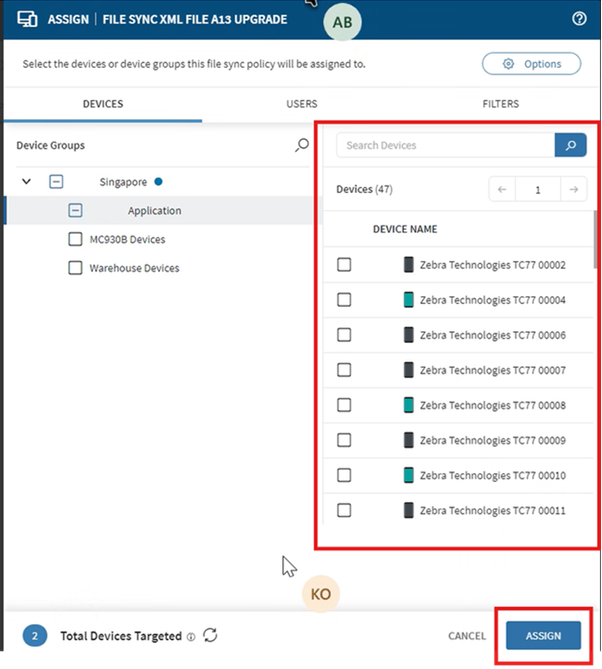Screen dimensions: 602x669
Task: Click the device icon for TC77 00011
Action: 408,510
